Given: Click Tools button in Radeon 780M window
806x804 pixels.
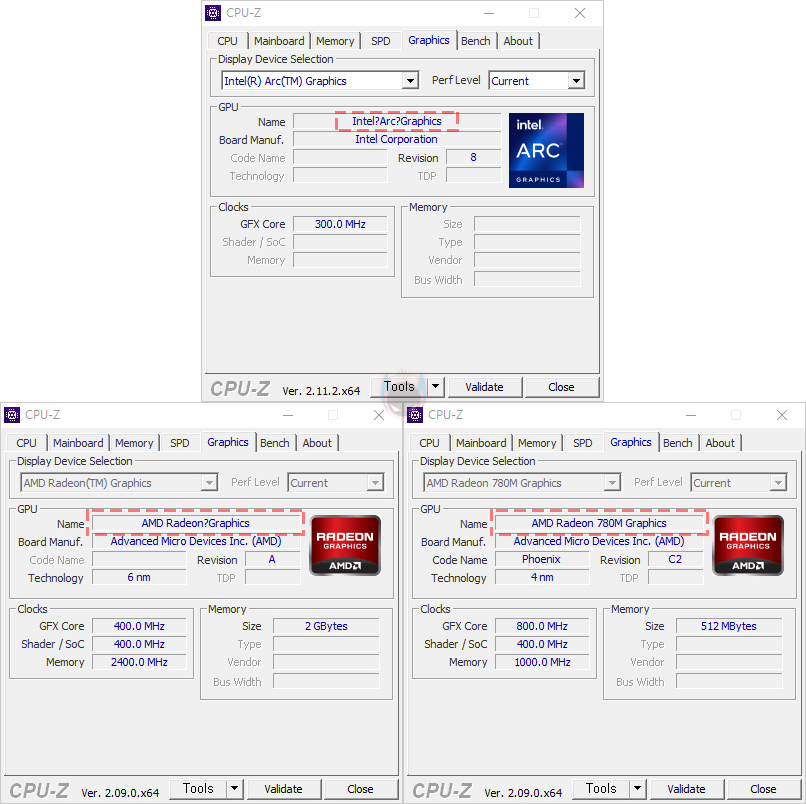Looking at the screenshot, I should (601, 789).
